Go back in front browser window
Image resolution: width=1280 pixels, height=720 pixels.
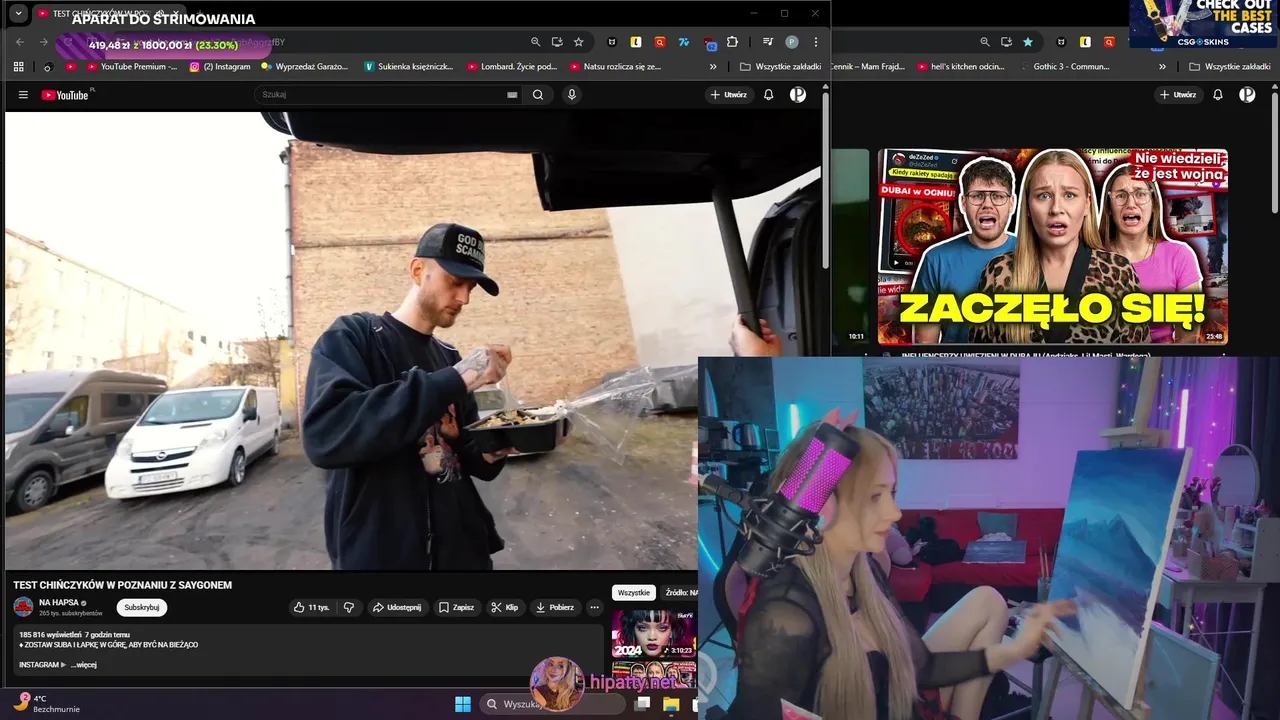20,42
